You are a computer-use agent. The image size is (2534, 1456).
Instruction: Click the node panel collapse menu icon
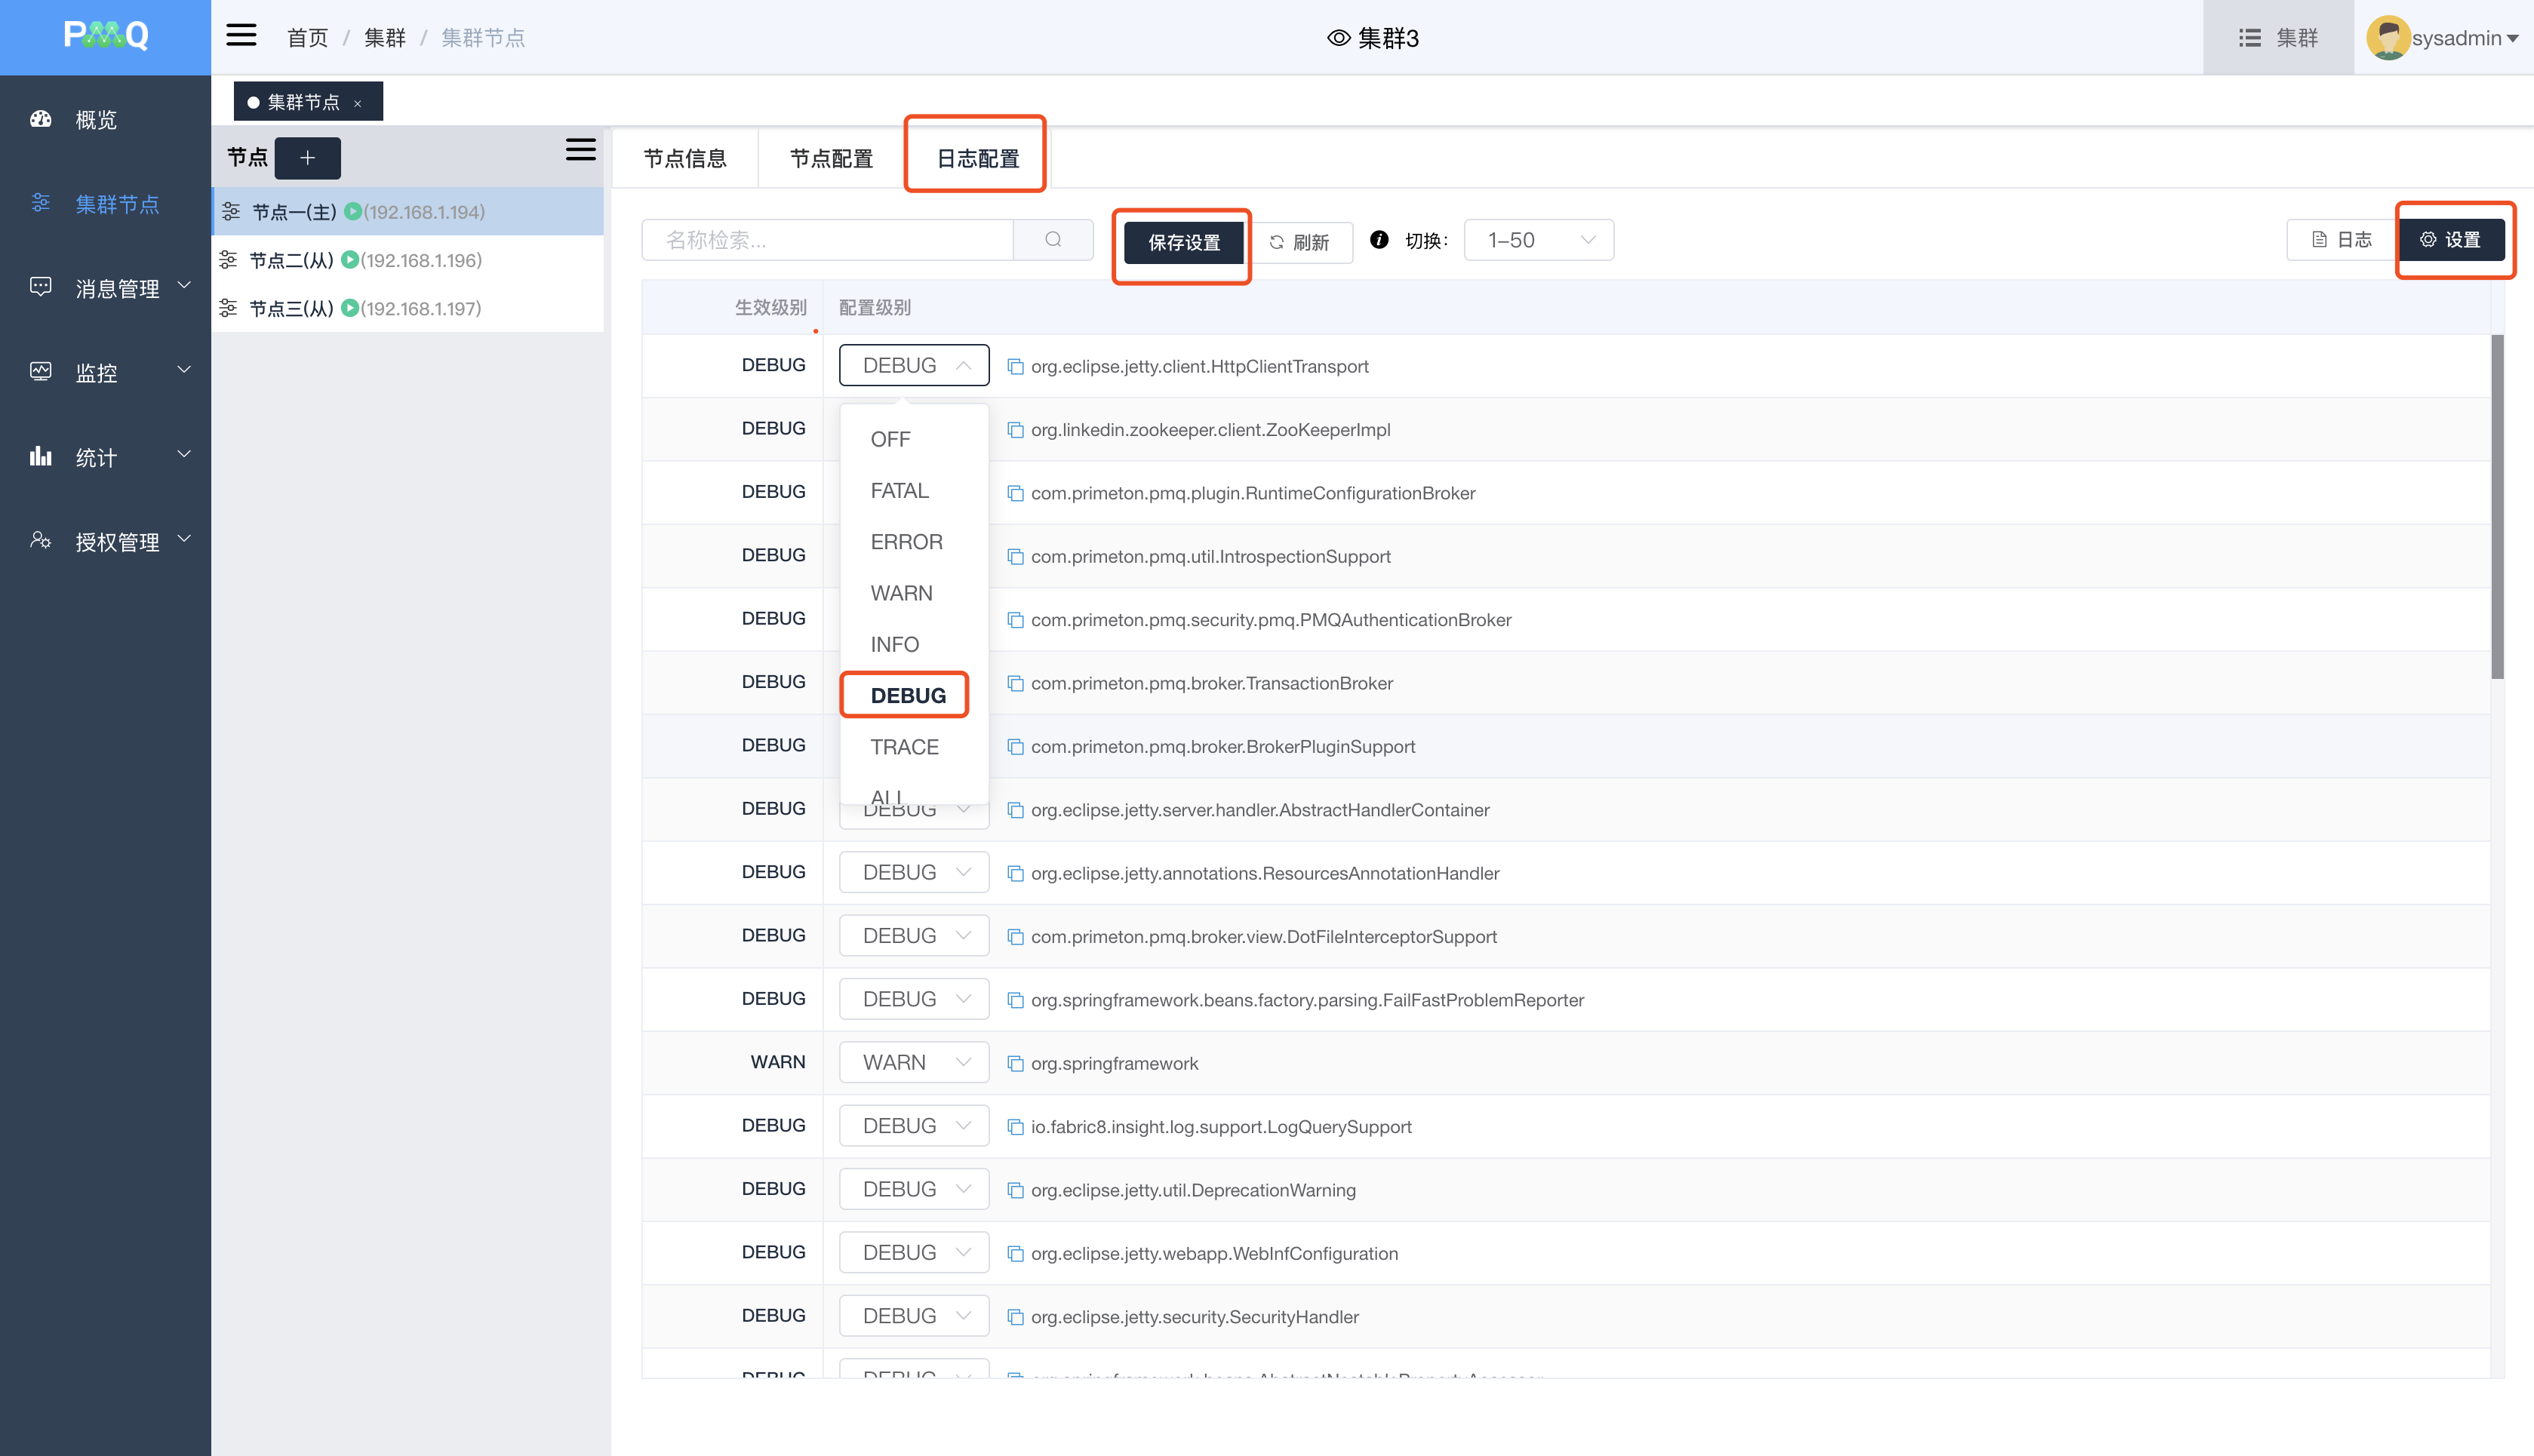(580, 151)
